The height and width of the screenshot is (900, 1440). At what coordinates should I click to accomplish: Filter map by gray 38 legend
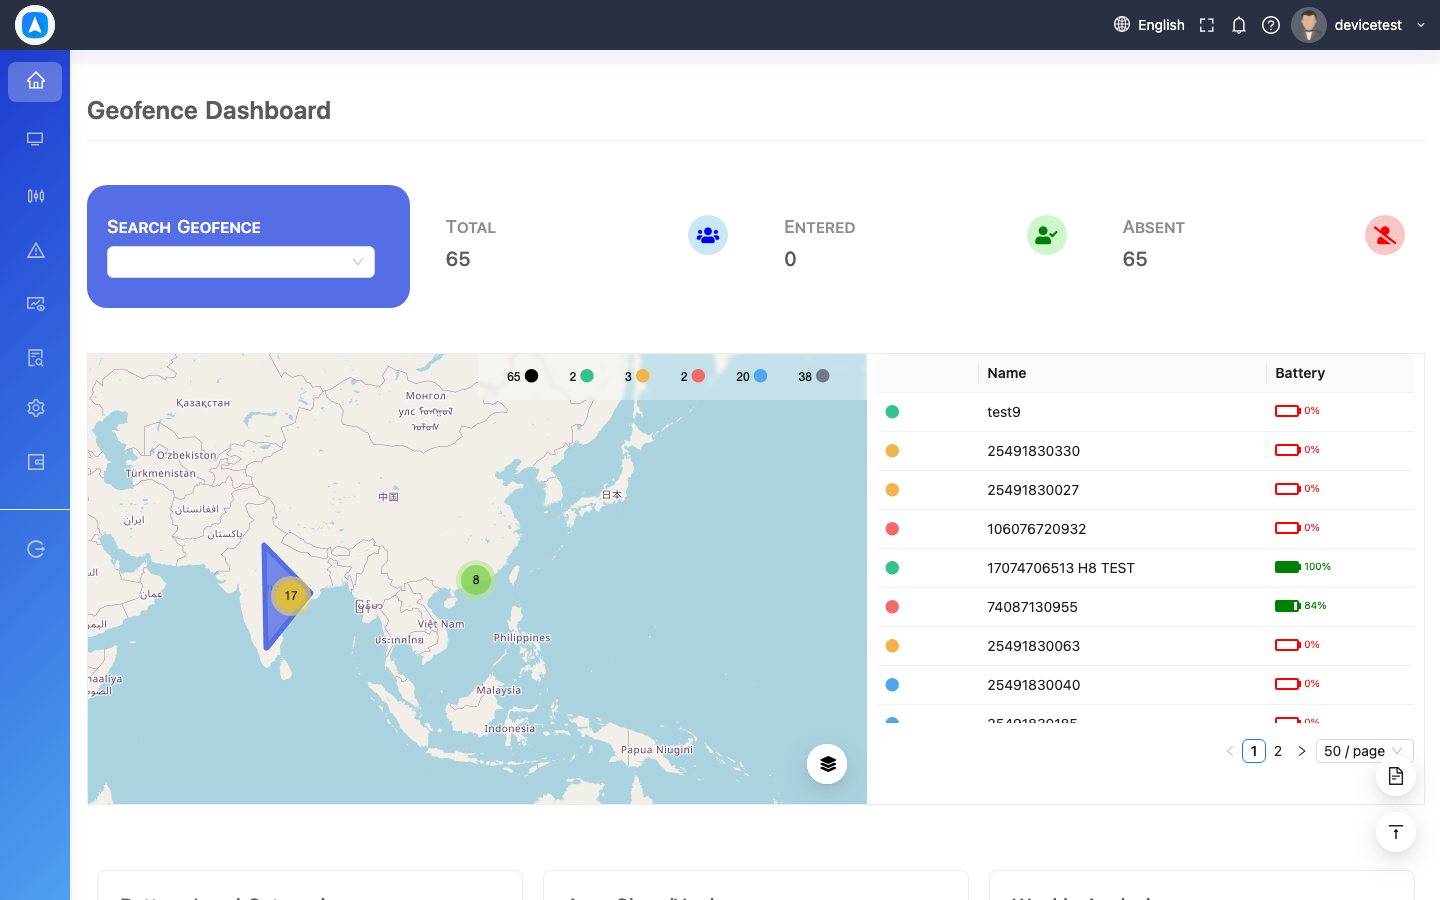coord(814,376)
